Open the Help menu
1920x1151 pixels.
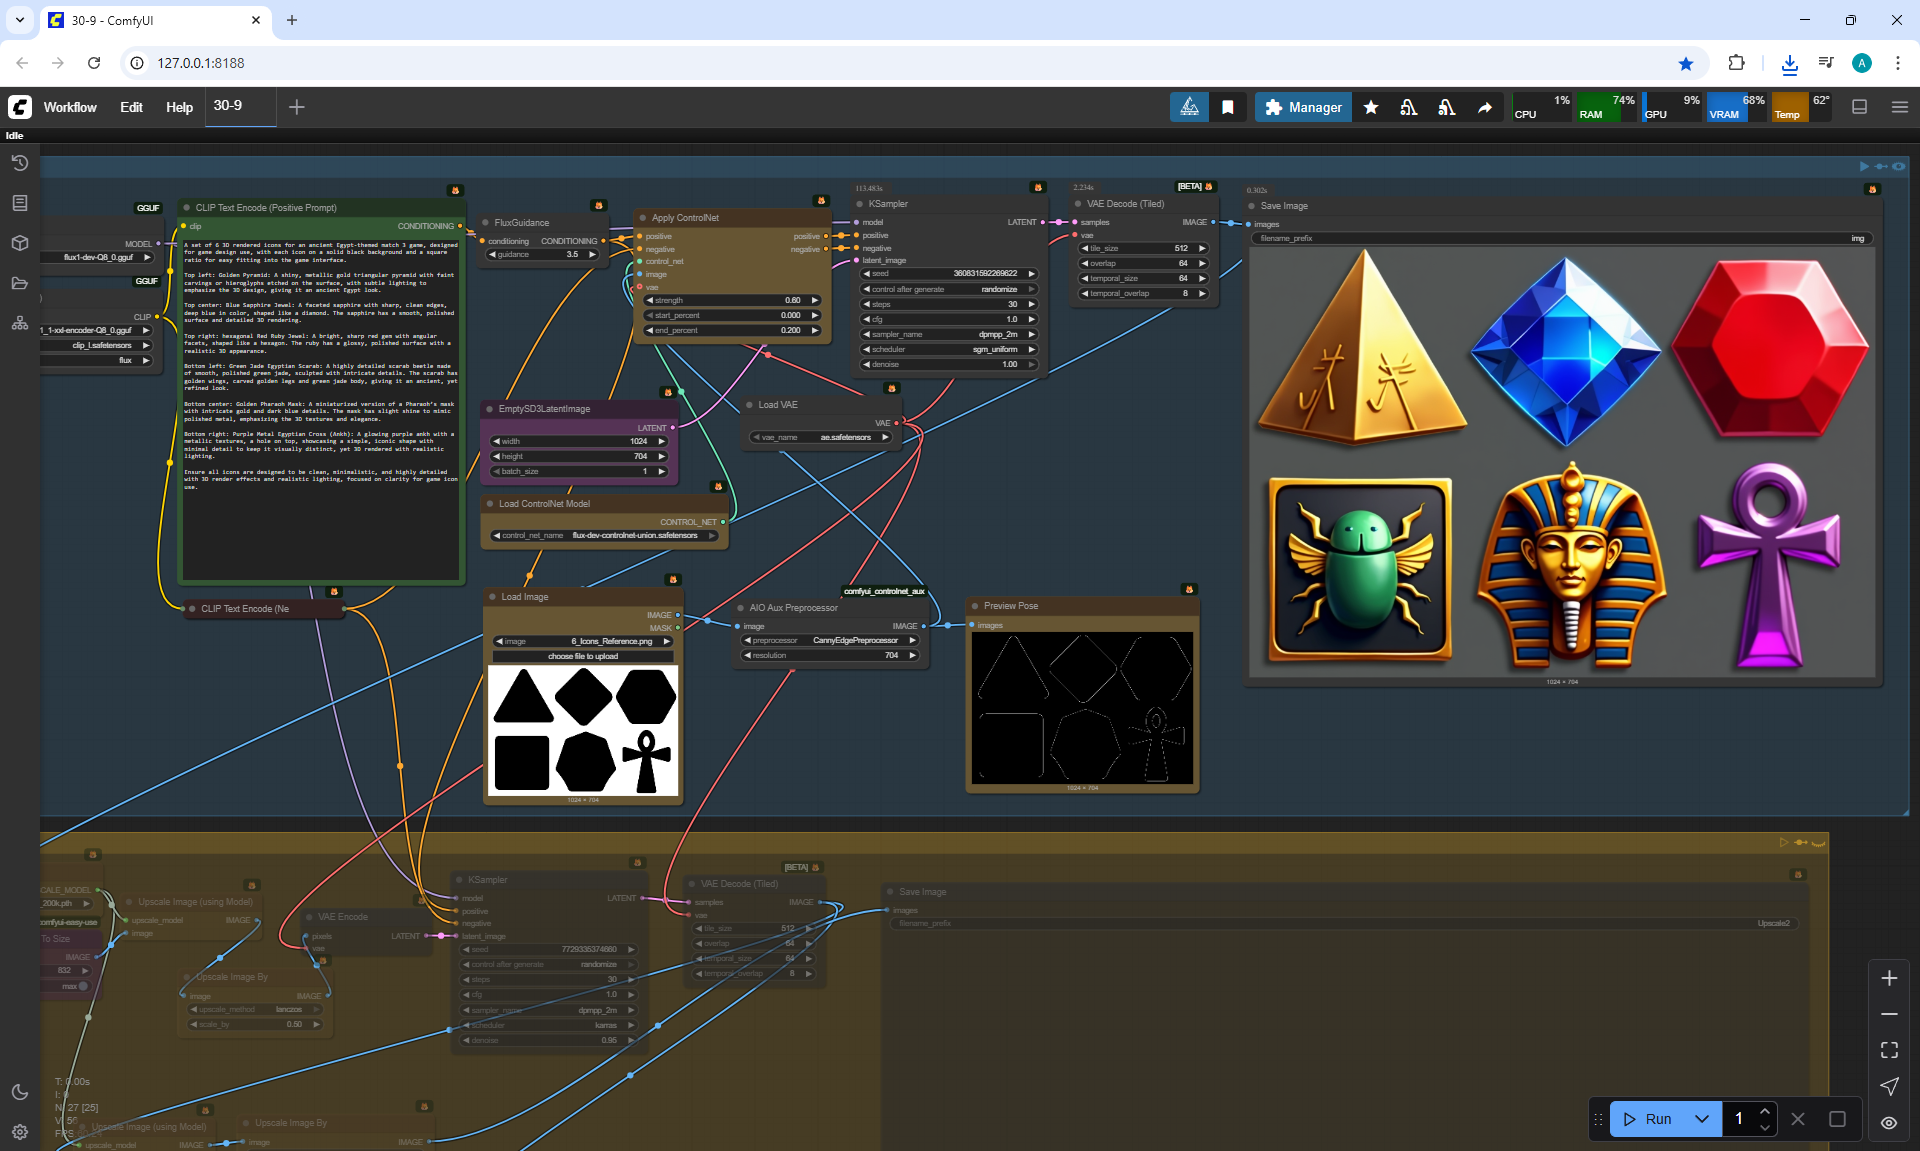click(179, 107)
